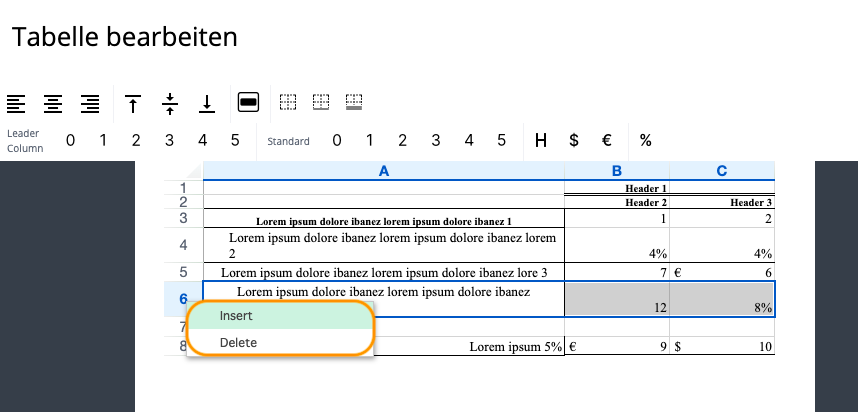Select cell C3 with value 2

[x=722, y=218]
